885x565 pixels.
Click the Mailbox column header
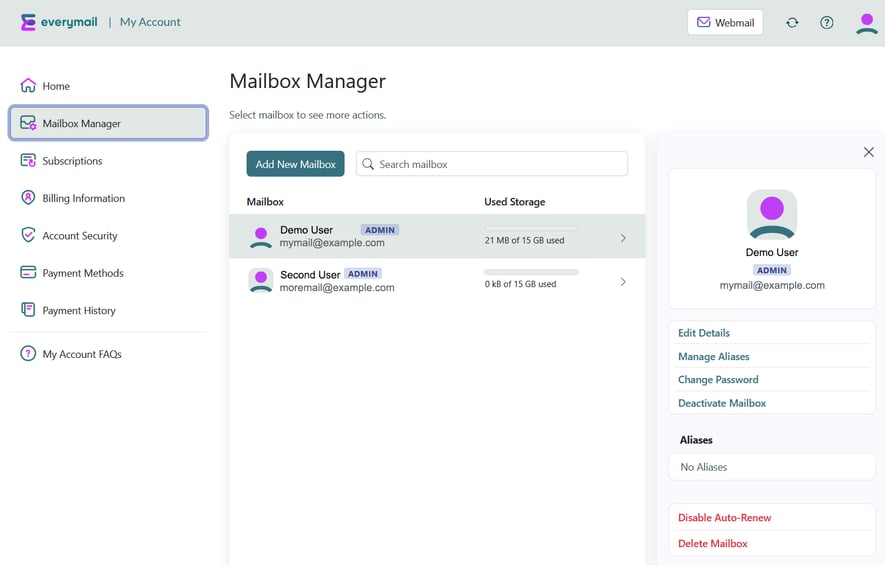[x=265, y=202]
